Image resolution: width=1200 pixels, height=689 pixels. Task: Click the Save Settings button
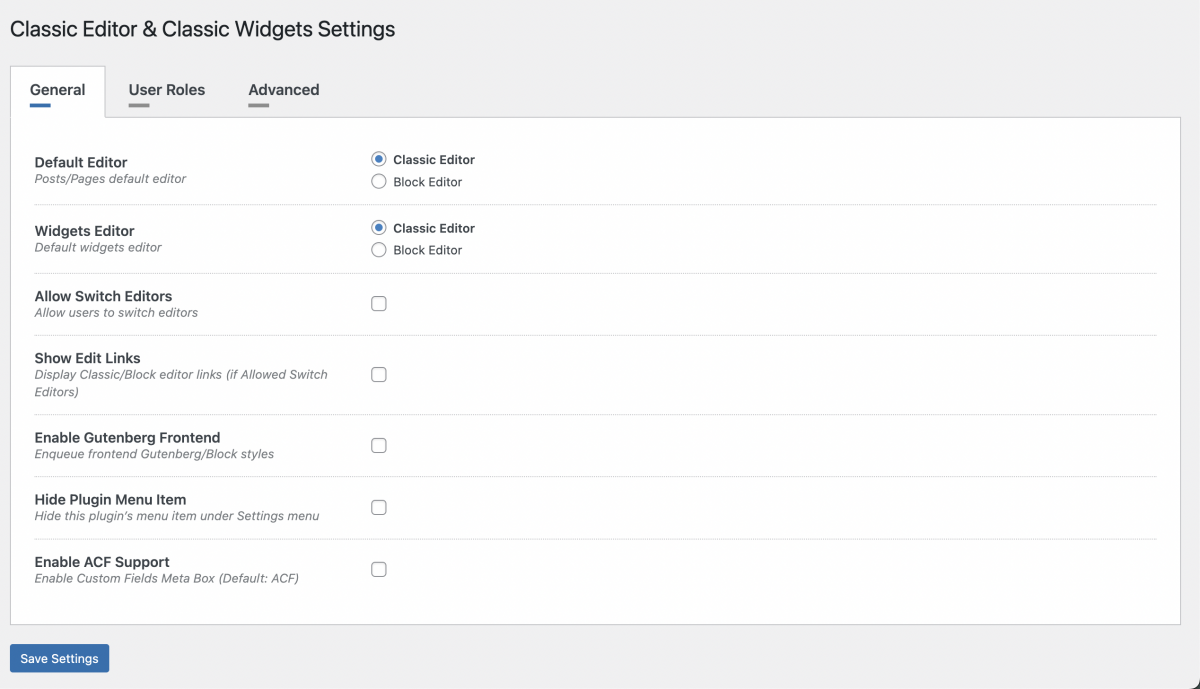[x=59, y=658]
